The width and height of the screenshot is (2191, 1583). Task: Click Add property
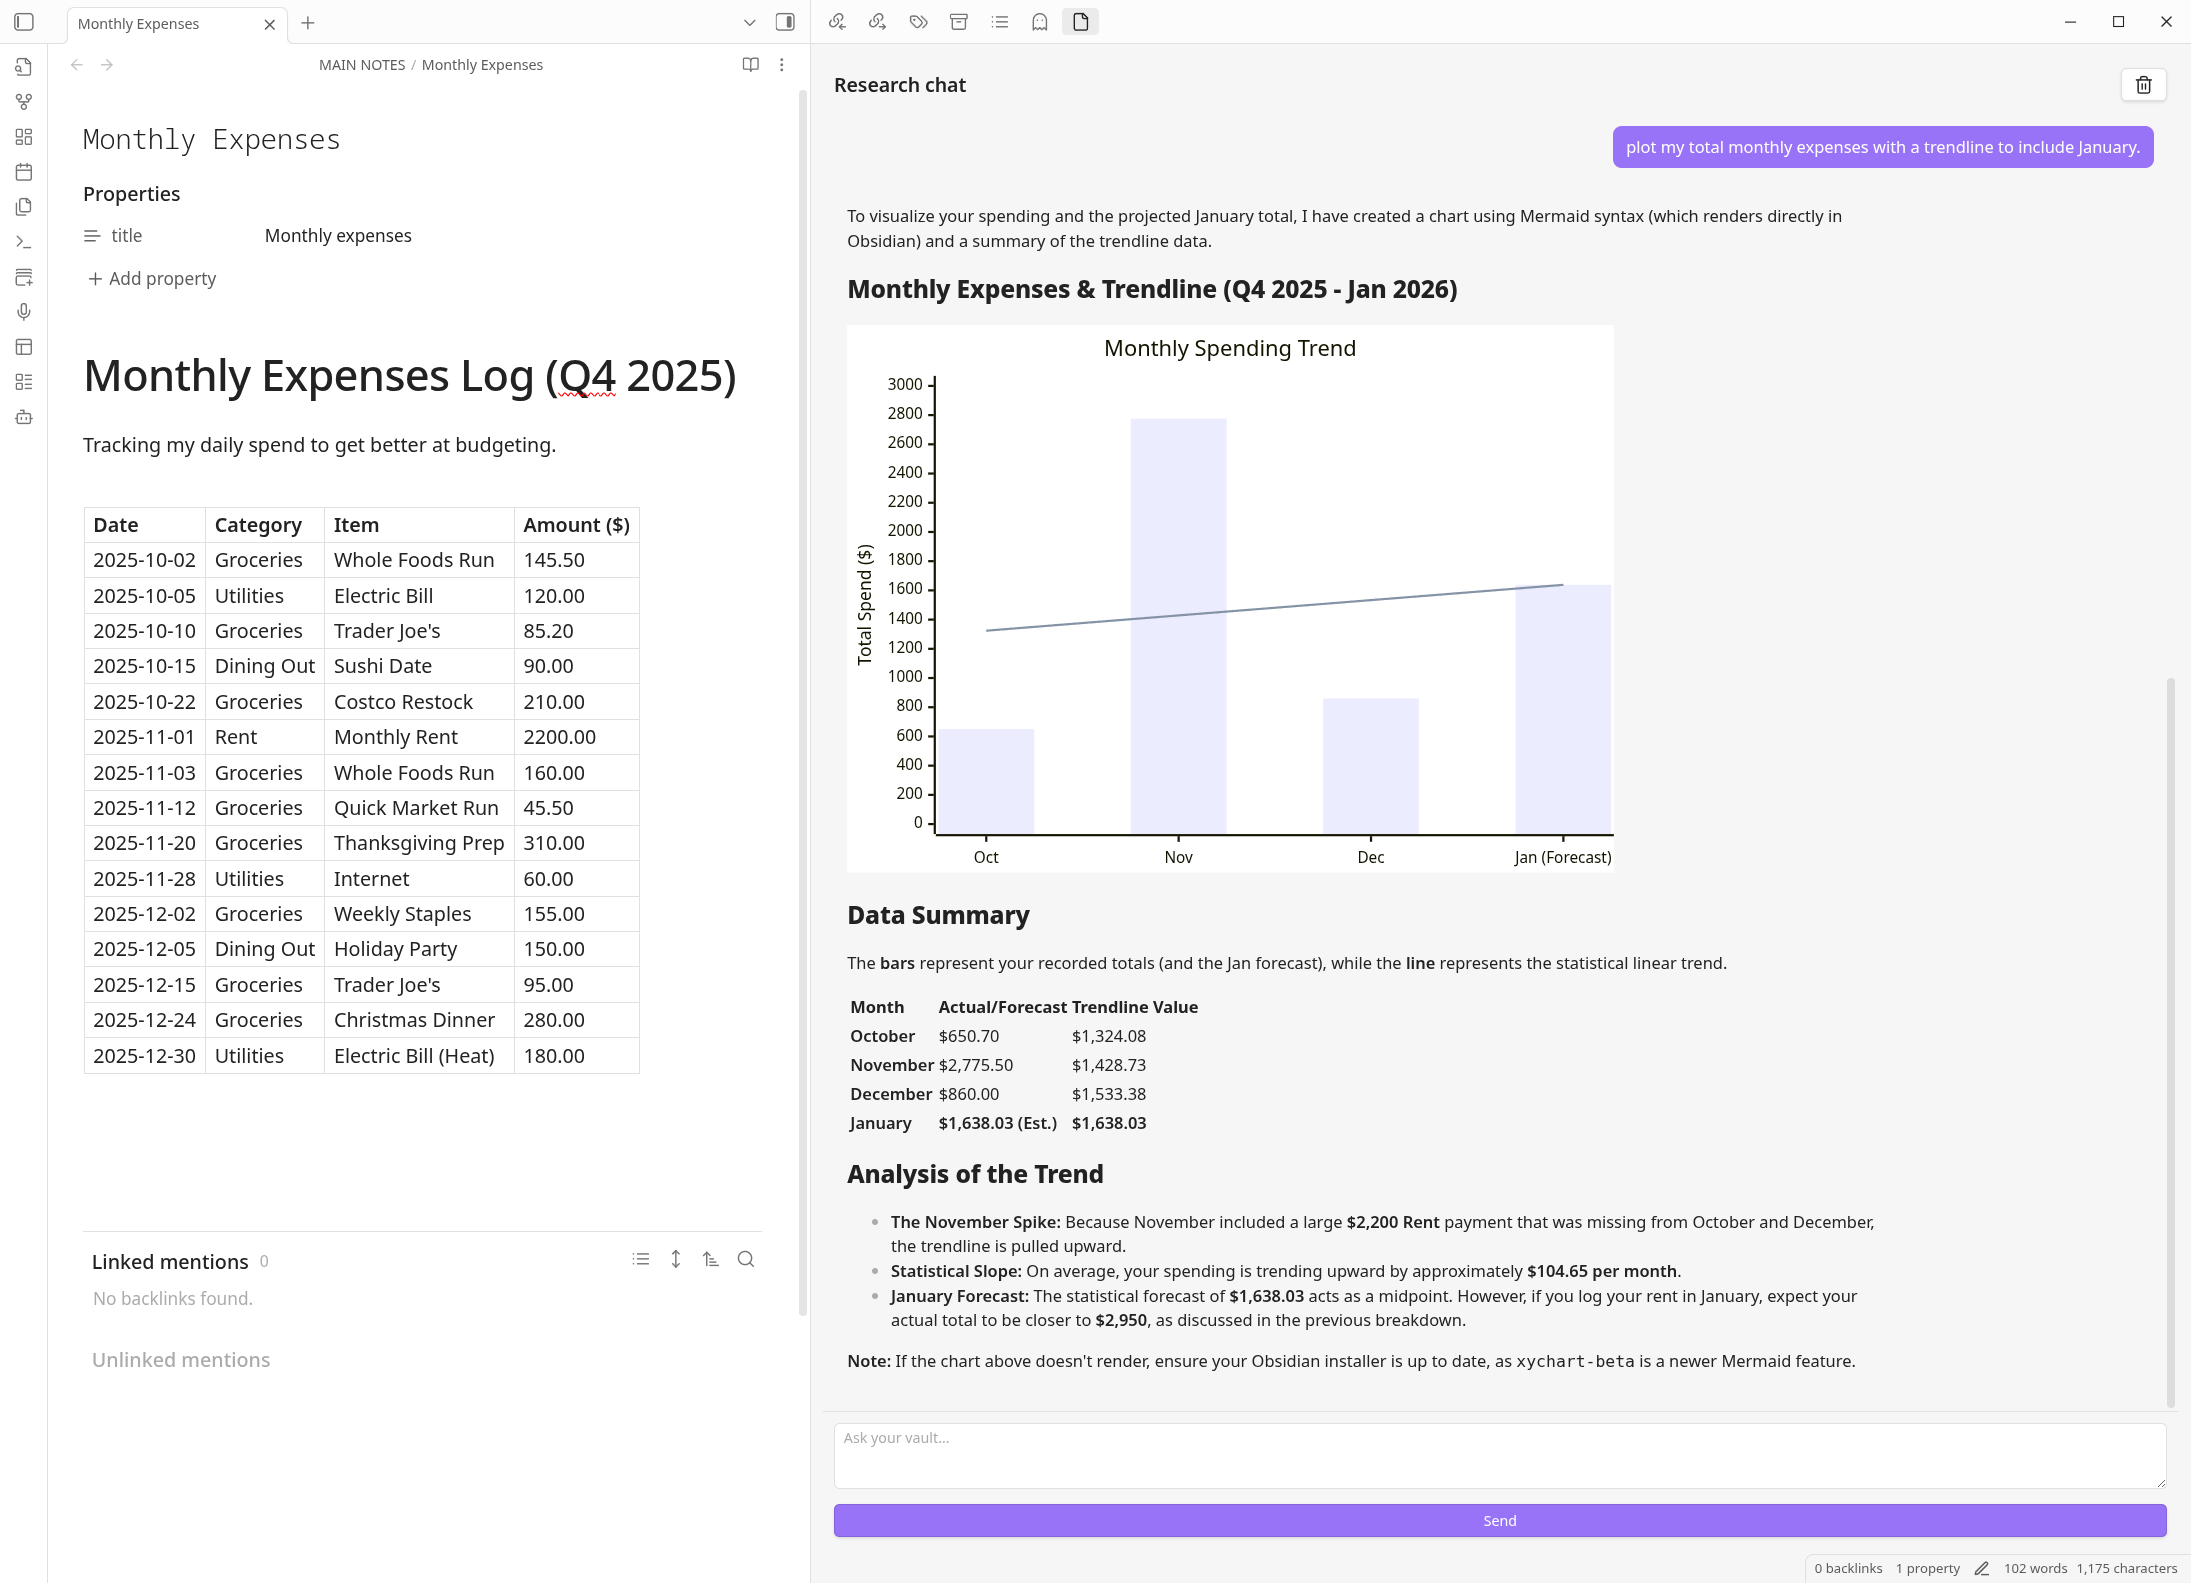tap(152, 279)
